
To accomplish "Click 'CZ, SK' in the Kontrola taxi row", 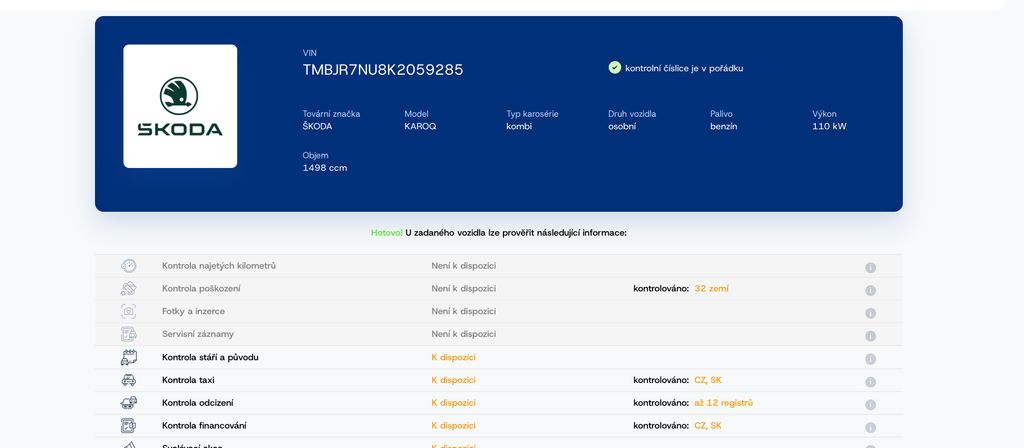I will [708, 380].
